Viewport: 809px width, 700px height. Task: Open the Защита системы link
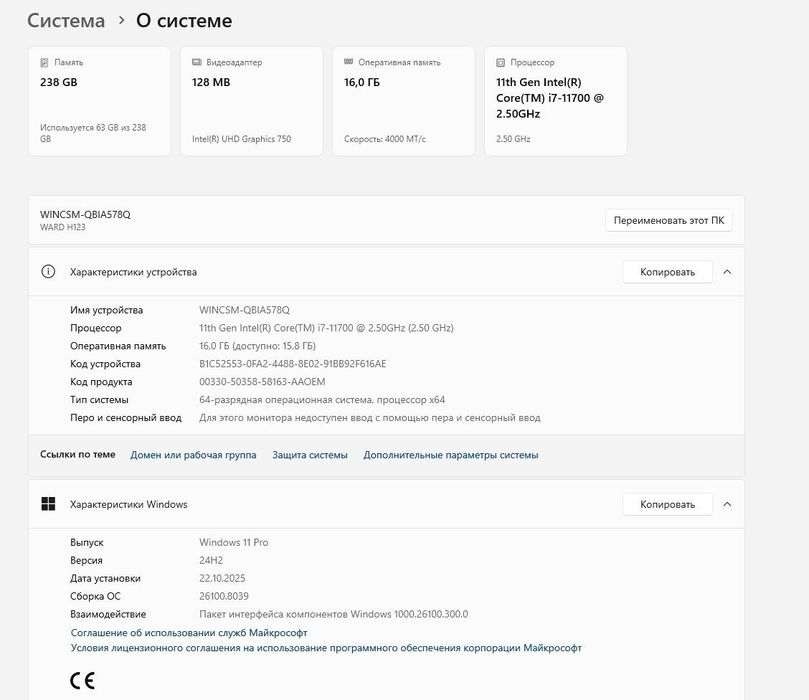(310, 455)
